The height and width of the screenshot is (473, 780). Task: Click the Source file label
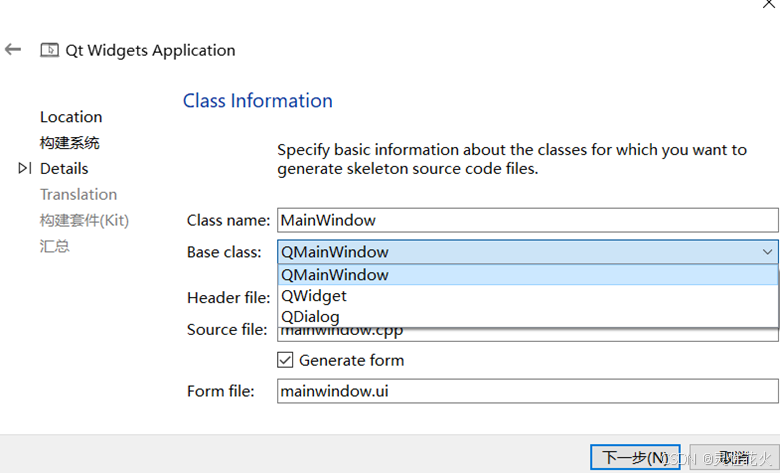[227, 329]
